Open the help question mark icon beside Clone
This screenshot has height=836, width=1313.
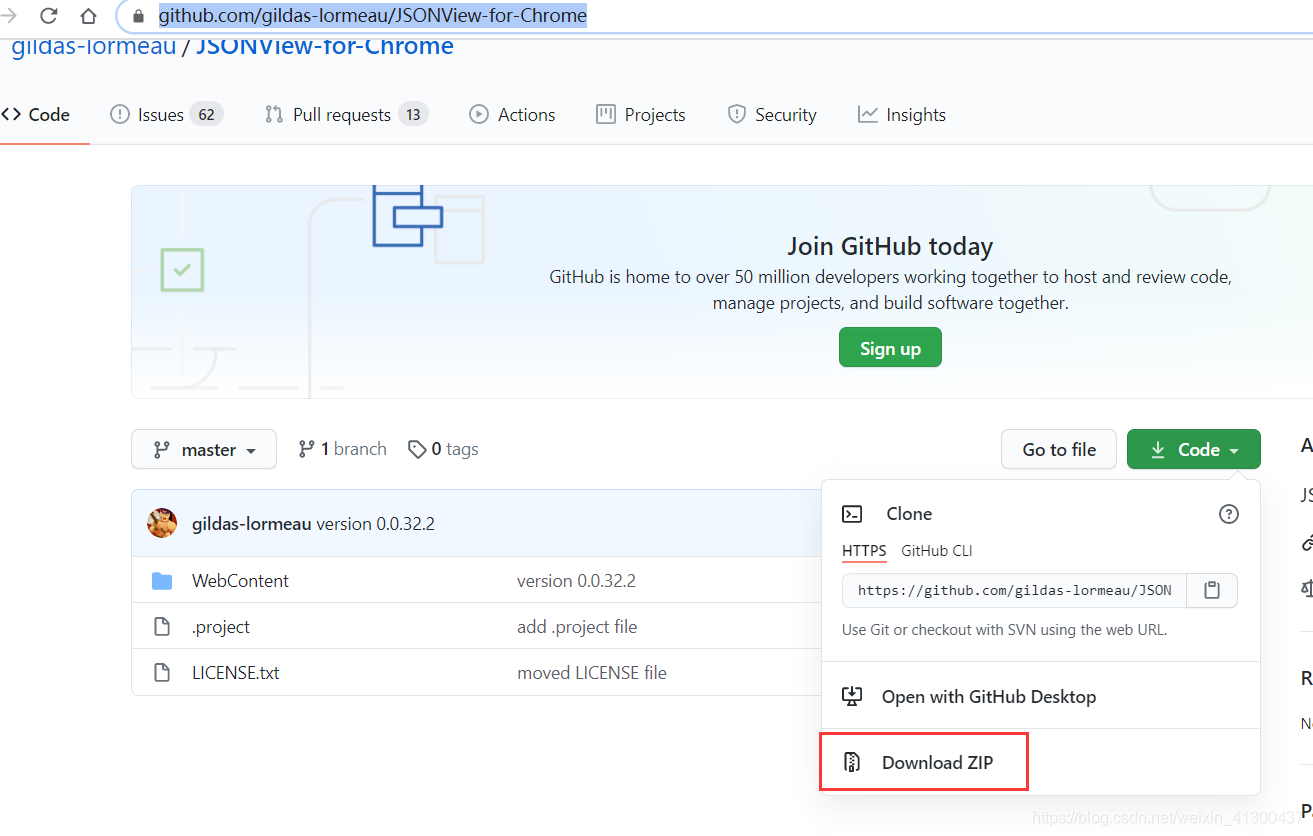(x=1228, y=513)
